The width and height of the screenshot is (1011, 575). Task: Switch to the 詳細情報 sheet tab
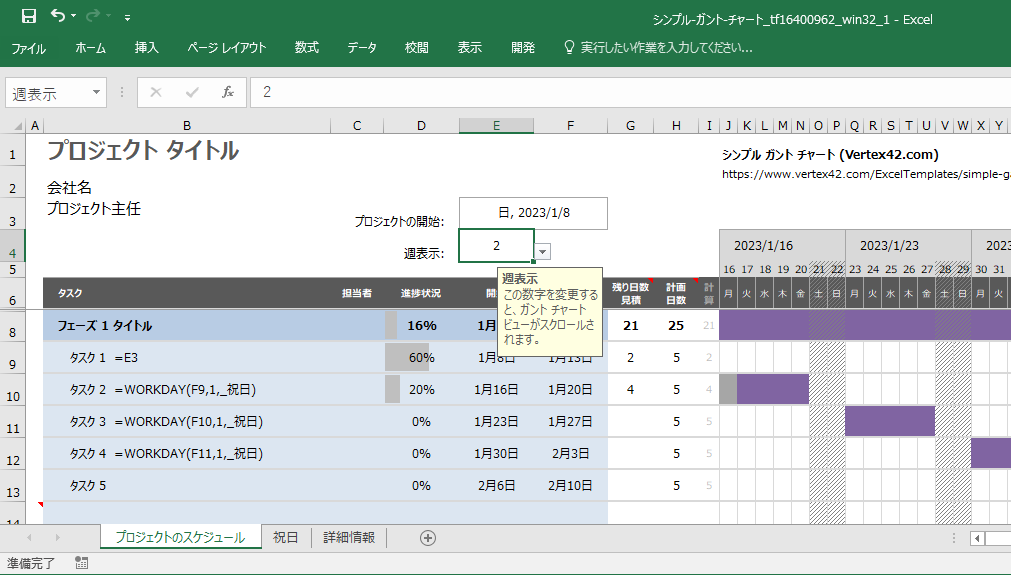[x=349, y=538]
